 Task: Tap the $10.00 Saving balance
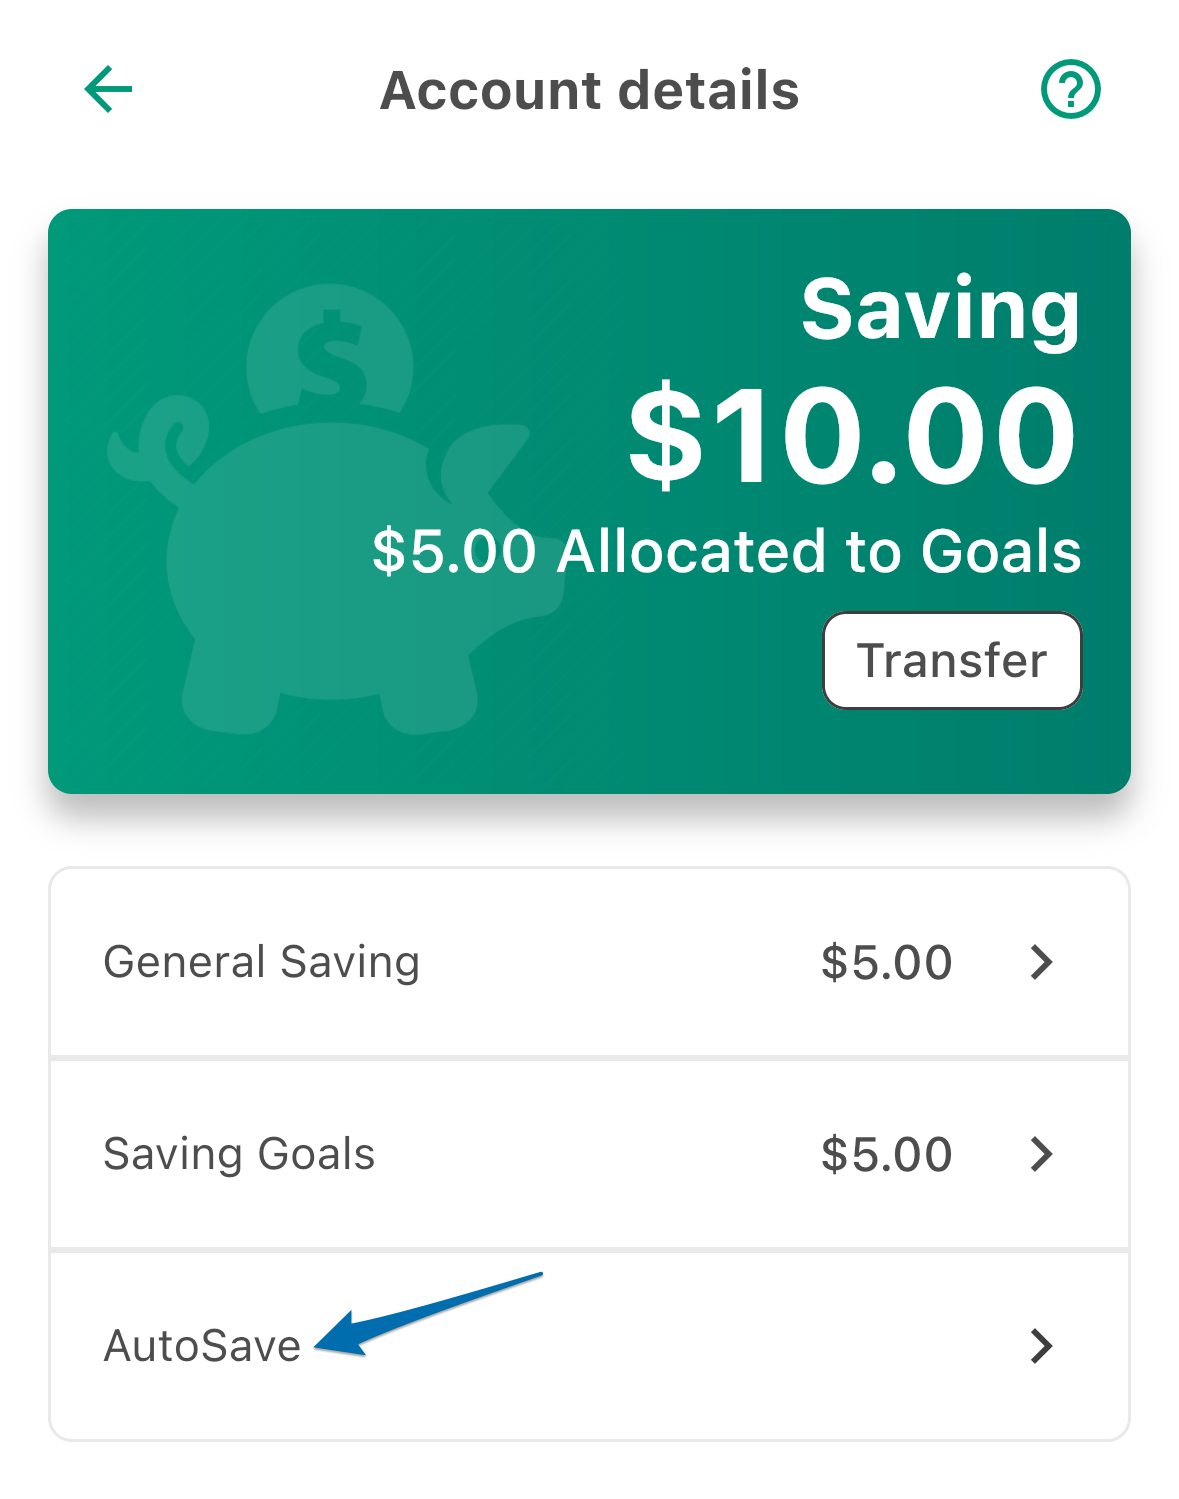point(852,437)
